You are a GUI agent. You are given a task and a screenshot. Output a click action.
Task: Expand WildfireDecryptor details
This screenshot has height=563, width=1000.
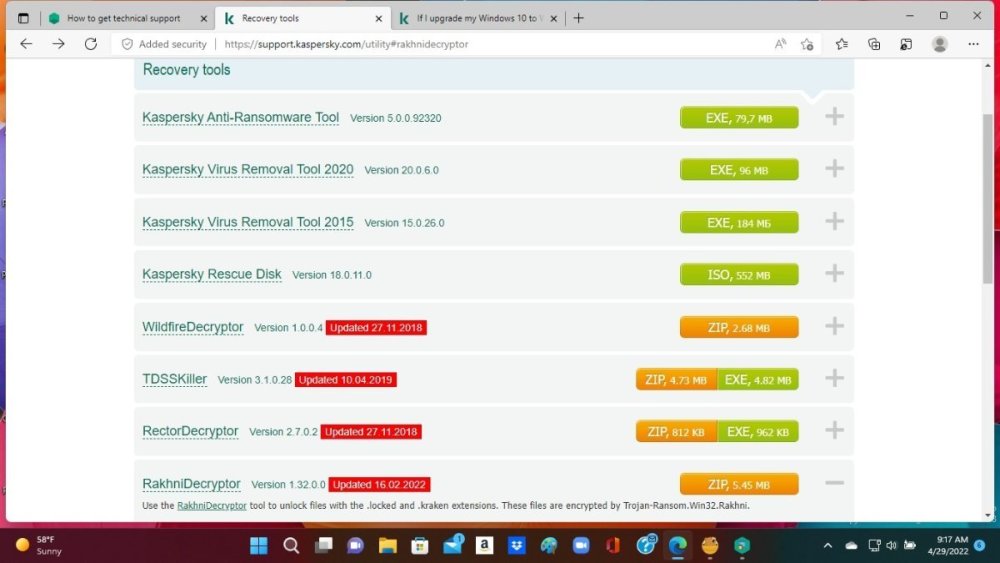(834, 326)
